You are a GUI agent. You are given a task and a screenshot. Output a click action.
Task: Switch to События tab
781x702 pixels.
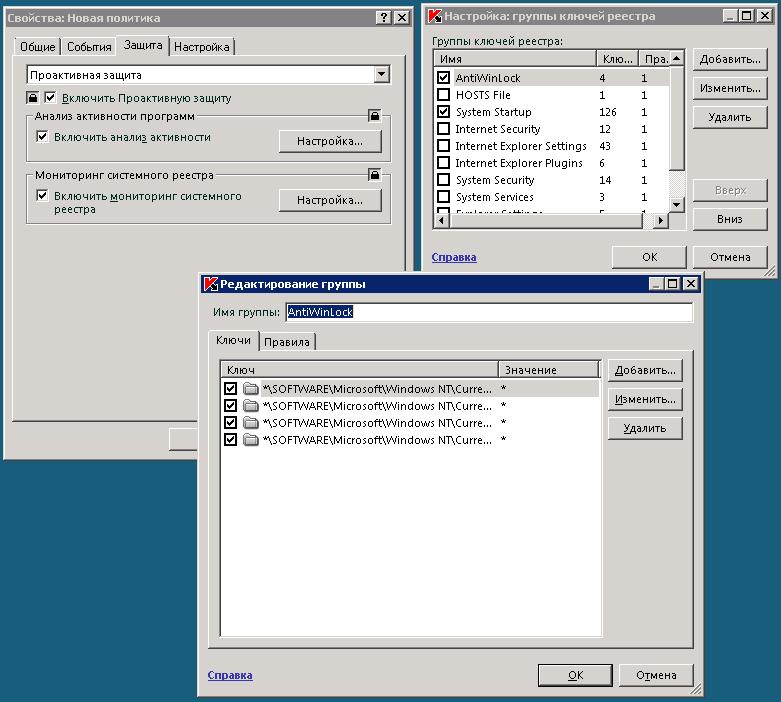(x=89, y=47)
